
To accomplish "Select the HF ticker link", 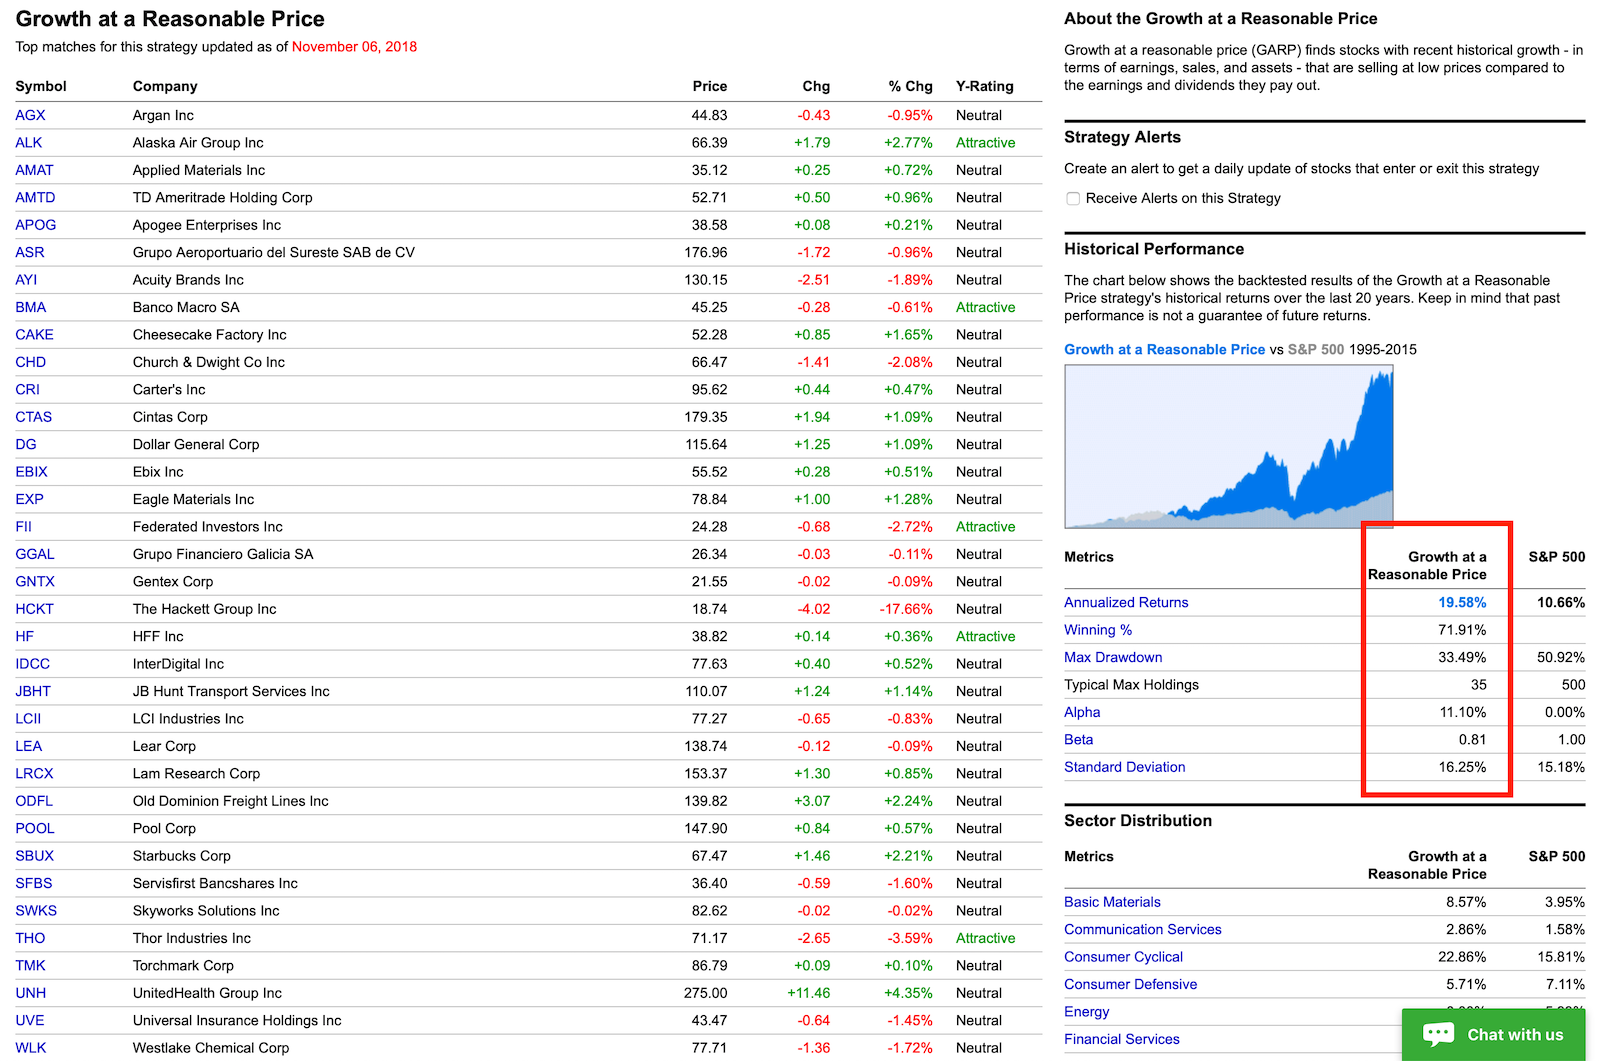I will (25, 636).
